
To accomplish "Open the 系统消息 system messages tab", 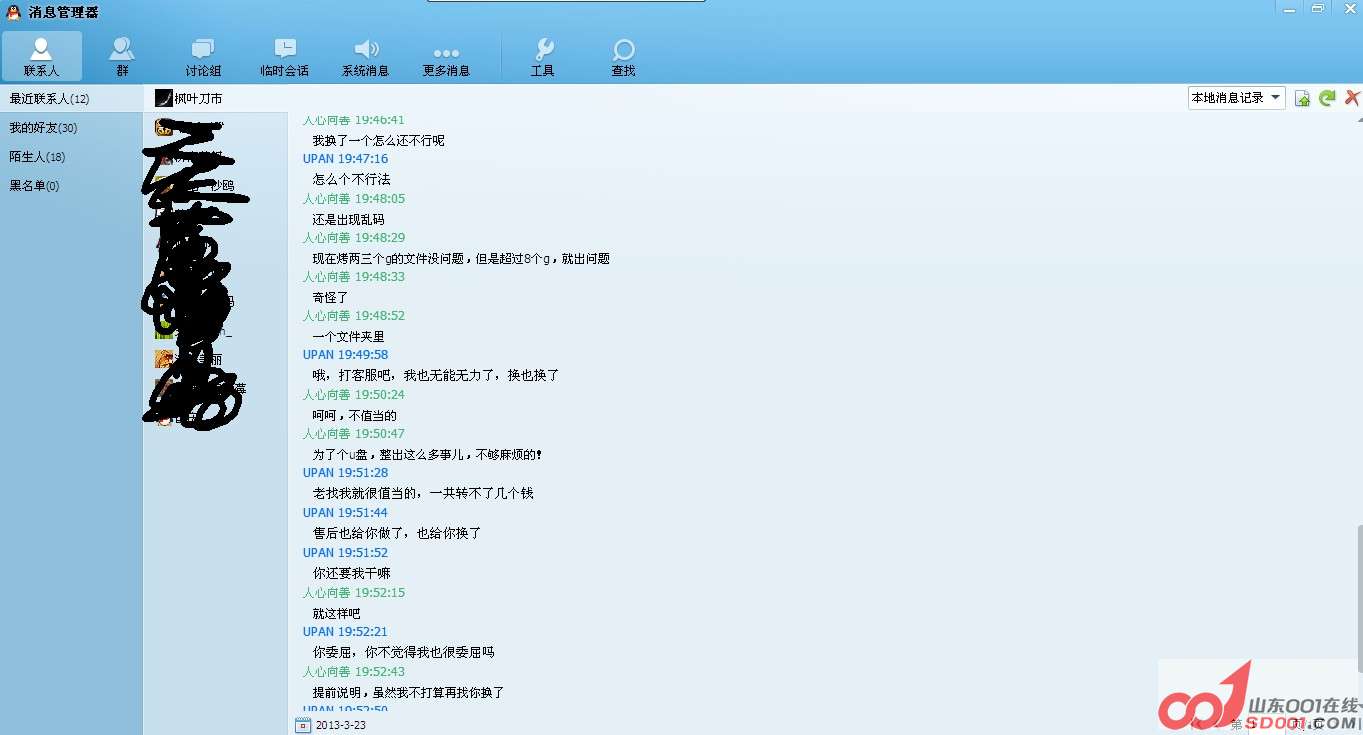I will click(x=365, y=57).
